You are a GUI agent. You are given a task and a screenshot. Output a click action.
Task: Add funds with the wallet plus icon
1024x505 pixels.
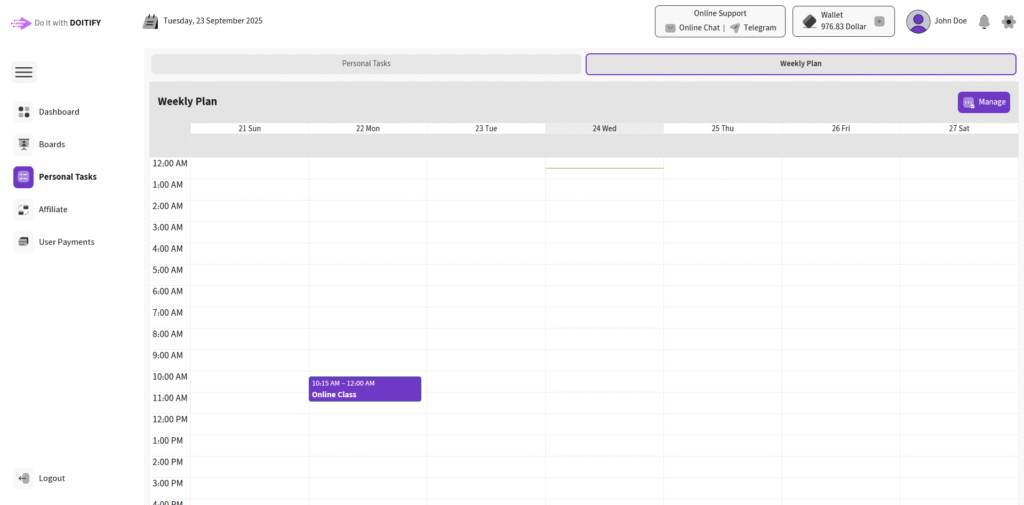pos(879,21)
